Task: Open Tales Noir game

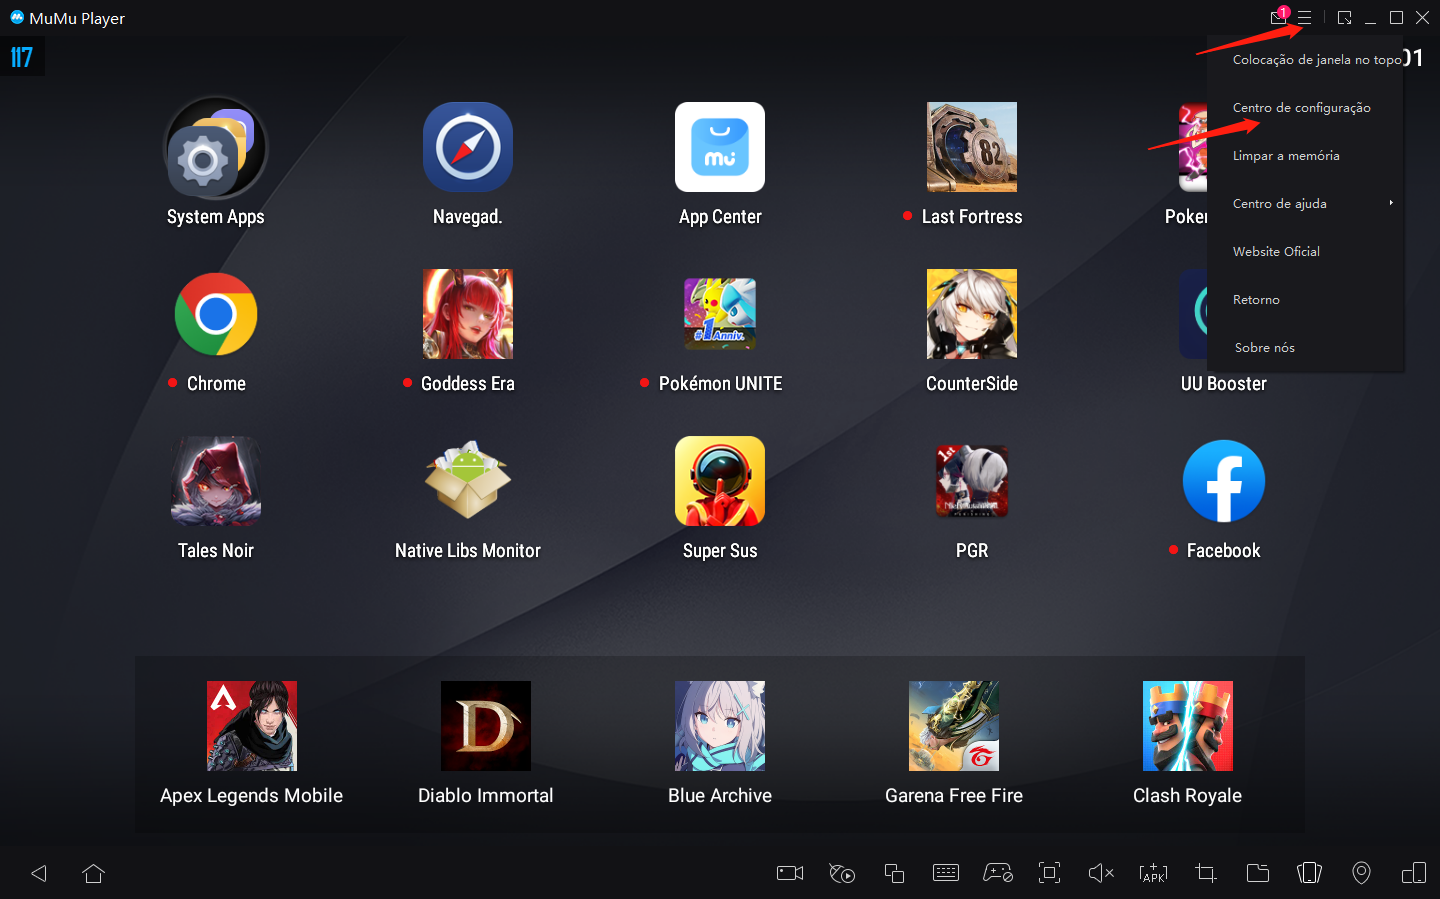Action: pyautogui.click(x=216, y=481)
